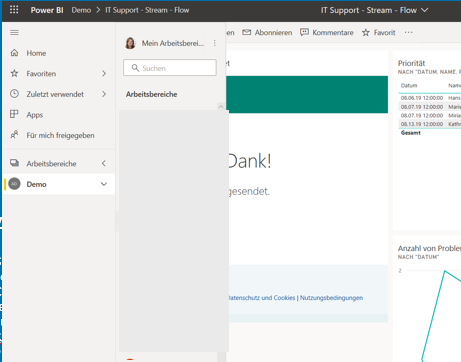Image resolution: width=461 pixels, height=362 pixels.
Task: Click the Demo workspace avatar icon
Action: click(14, 184)
